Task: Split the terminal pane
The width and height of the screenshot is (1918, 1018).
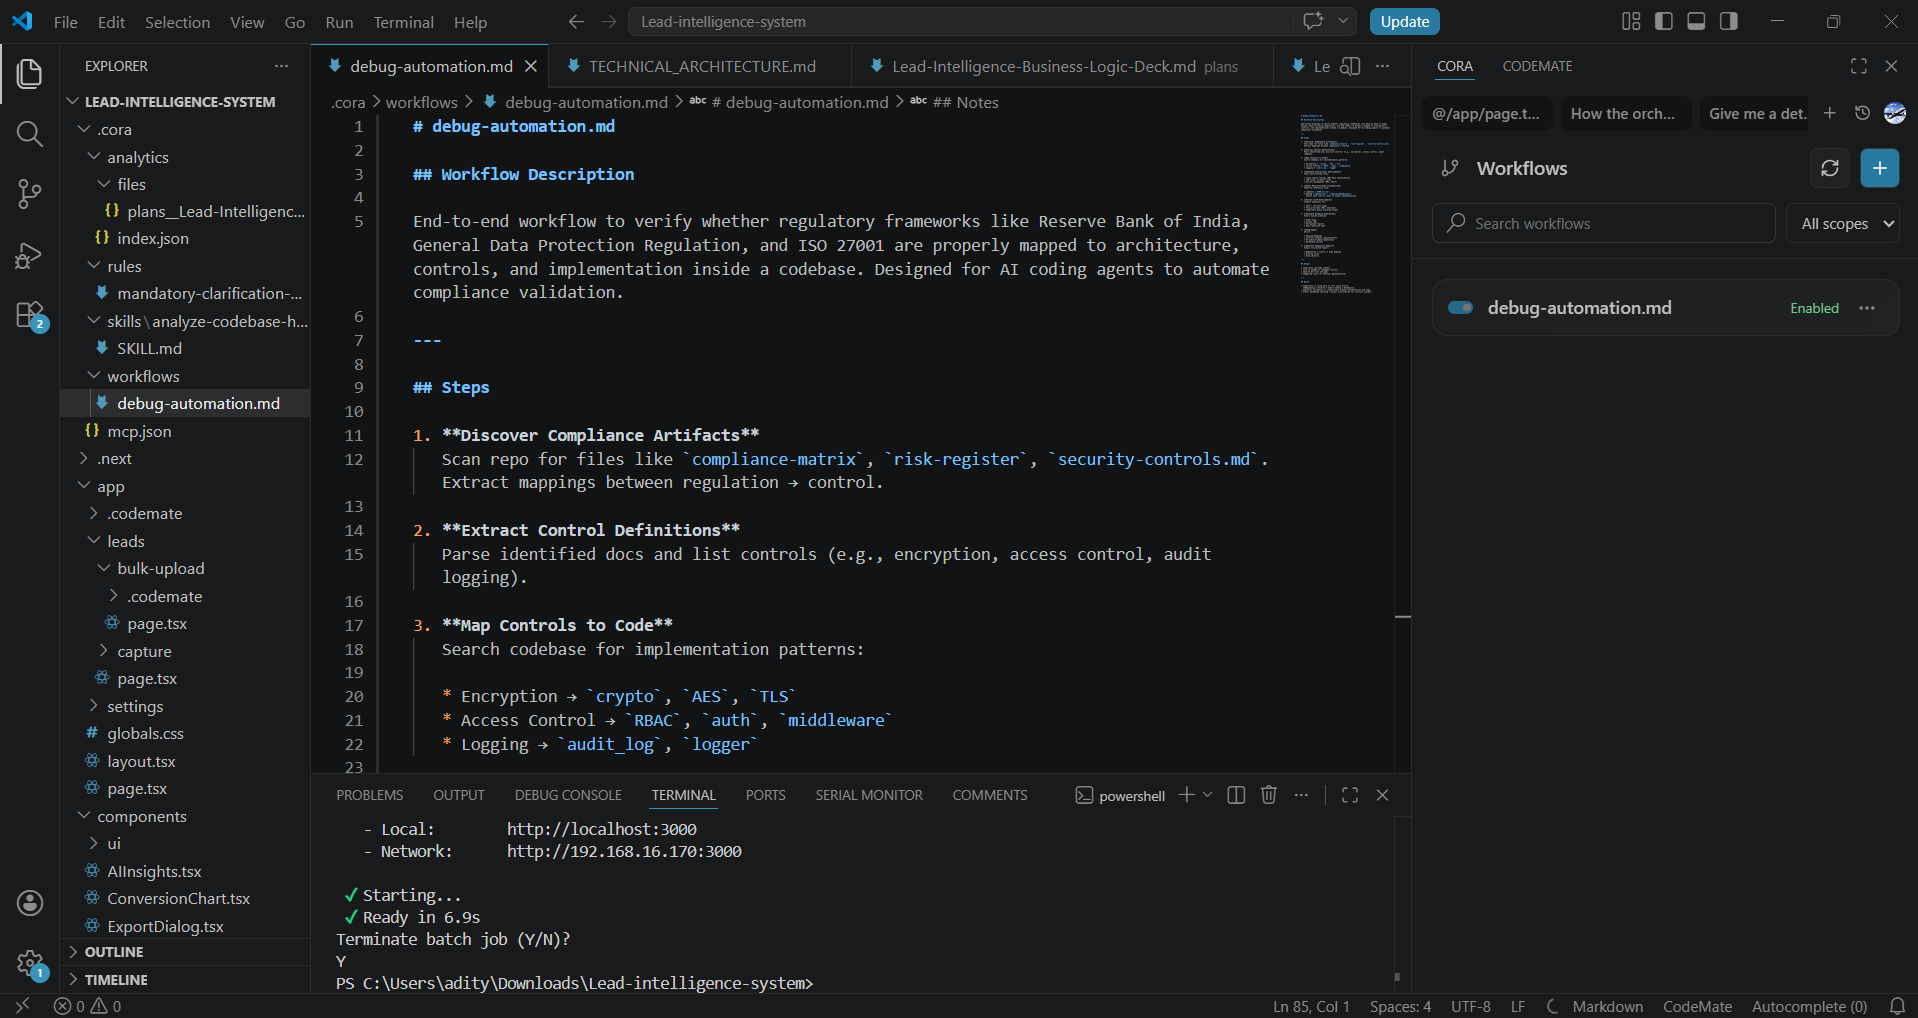Action: coord(1236,795)
